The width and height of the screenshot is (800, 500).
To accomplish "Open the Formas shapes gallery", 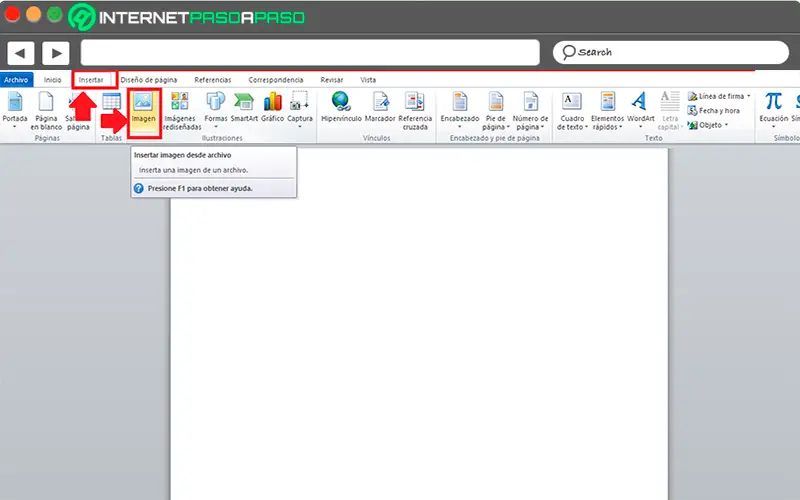I will point(216,110).
